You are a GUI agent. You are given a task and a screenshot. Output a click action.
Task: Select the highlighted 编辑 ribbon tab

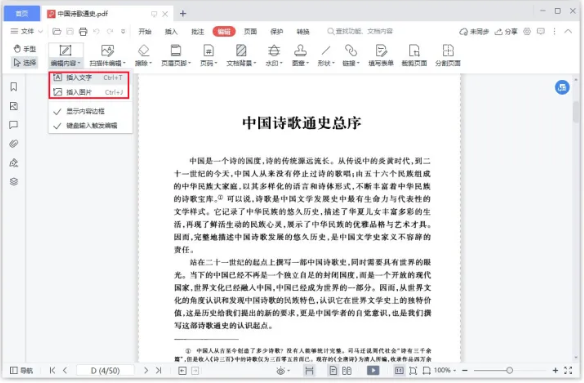pyautogui.click(x=224, y=32)
